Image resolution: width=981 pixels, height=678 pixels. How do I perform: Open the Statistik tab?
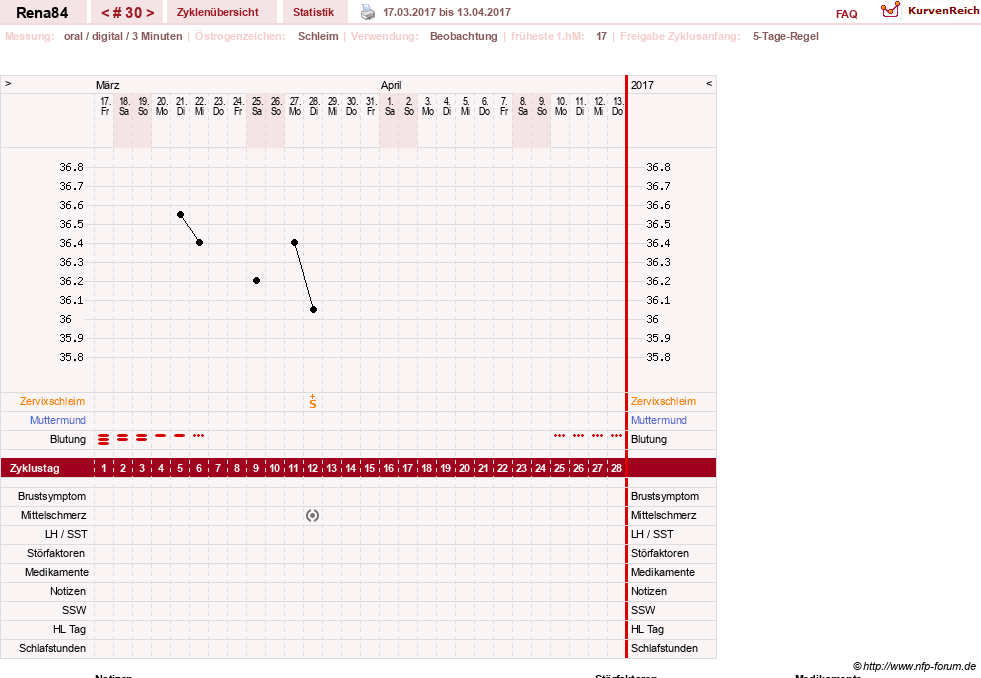click(x=313, y=12)
